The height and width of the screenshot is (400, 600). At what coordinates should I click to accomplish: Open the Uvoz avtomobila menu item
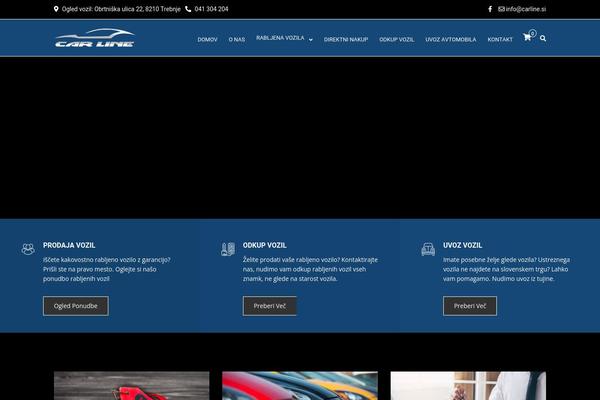(x=451, y=39)
